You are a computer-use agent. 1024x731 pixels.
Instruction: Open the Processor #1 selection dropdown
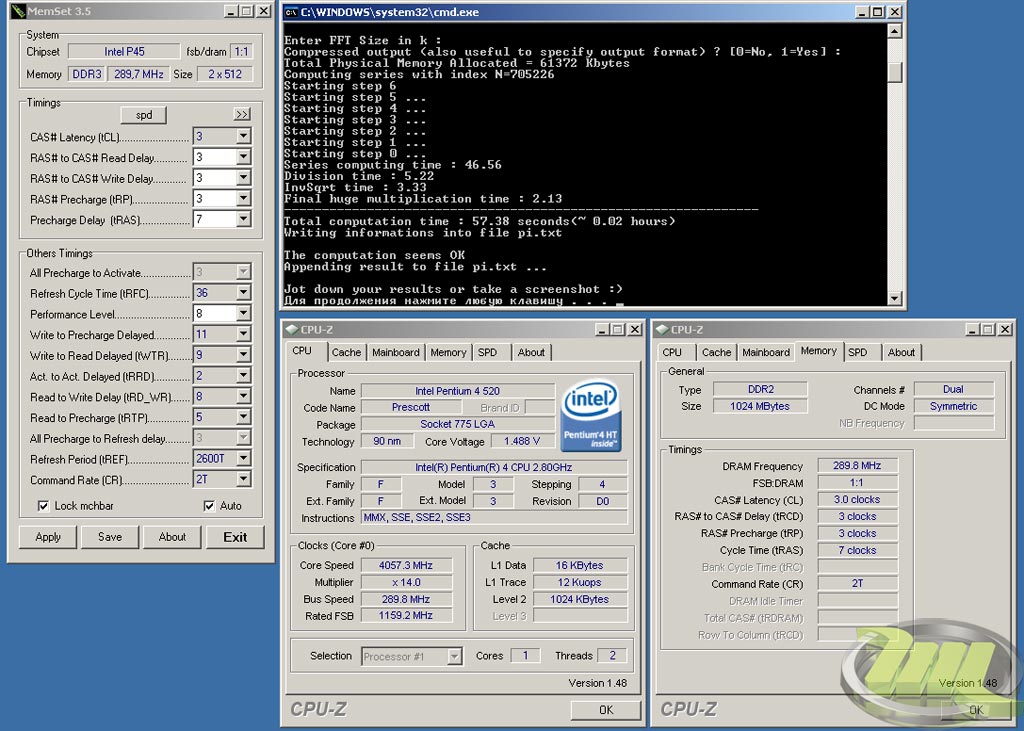(455, 656)
